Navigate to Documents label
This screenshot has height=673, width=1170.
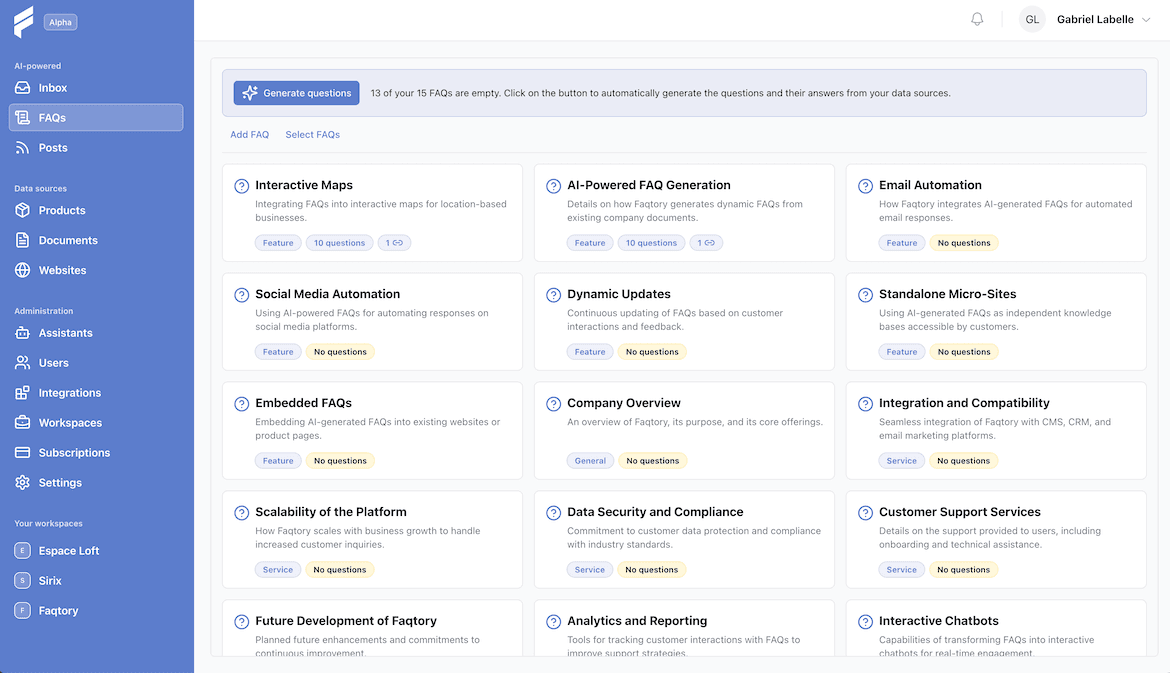(x=68, y=240)
